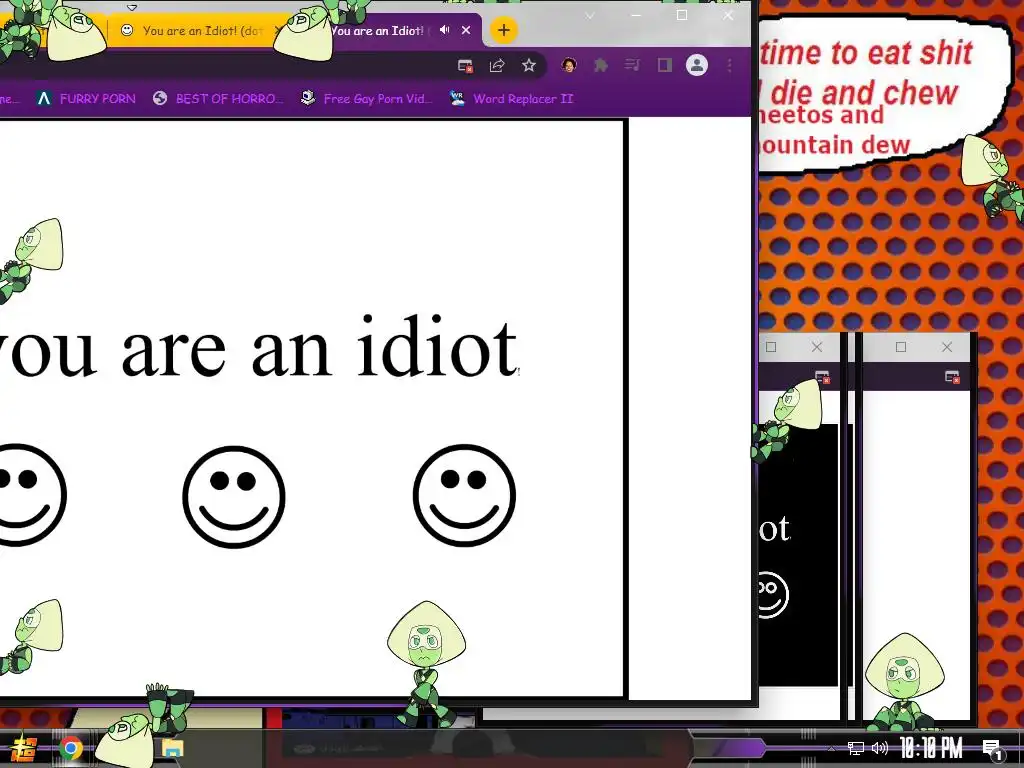Open the 'Word Replacer II' bookmark

tap(512, 99)
